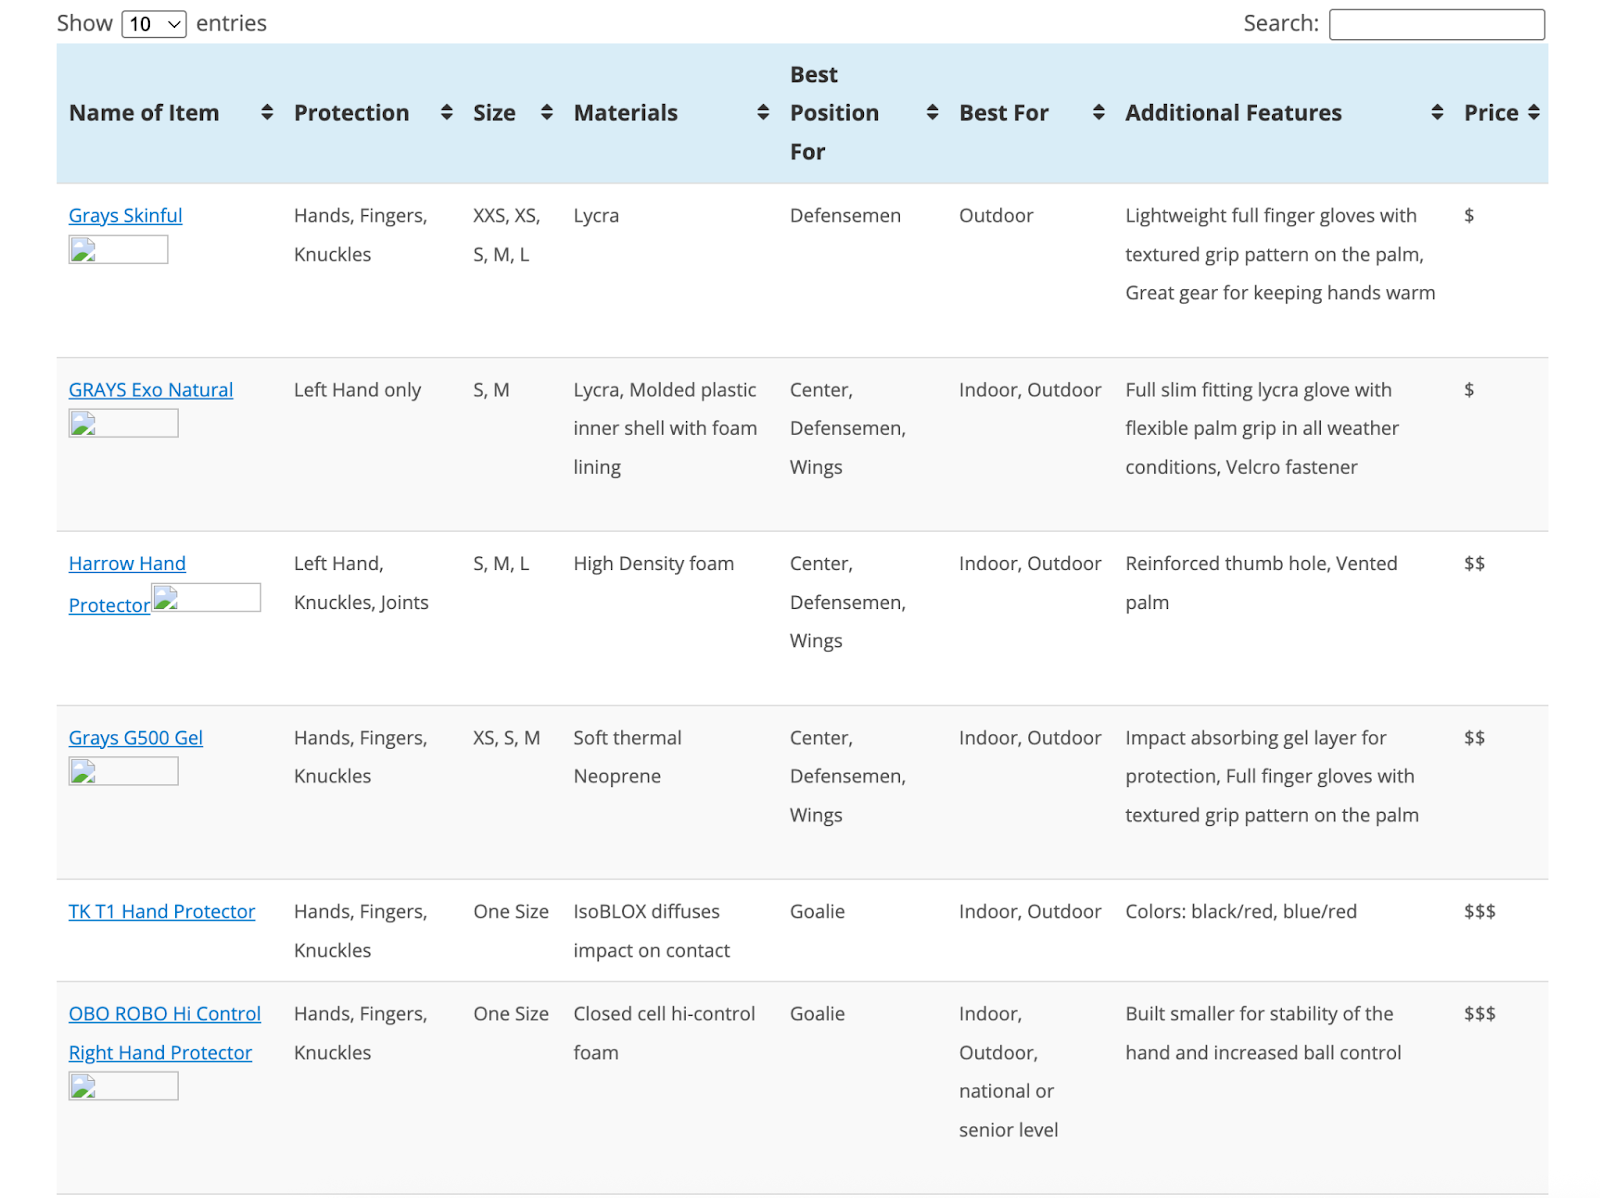Select the 'High Density foam' materials cell

pos(654,564)
